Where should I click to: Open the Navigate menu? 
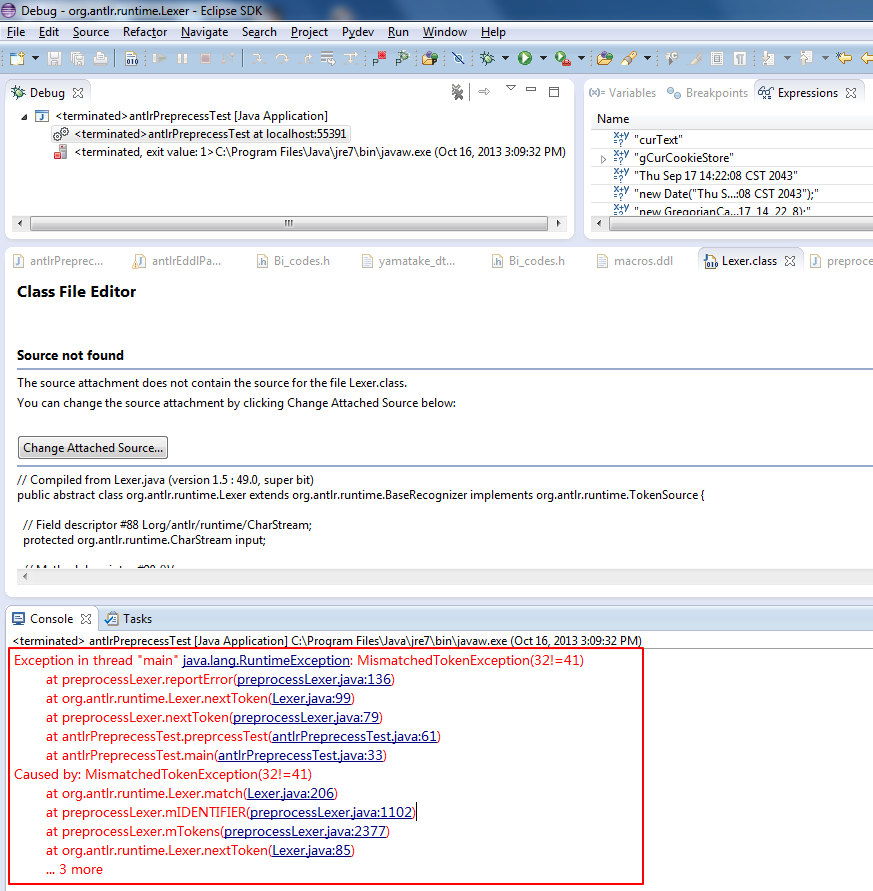click(205, 32)
